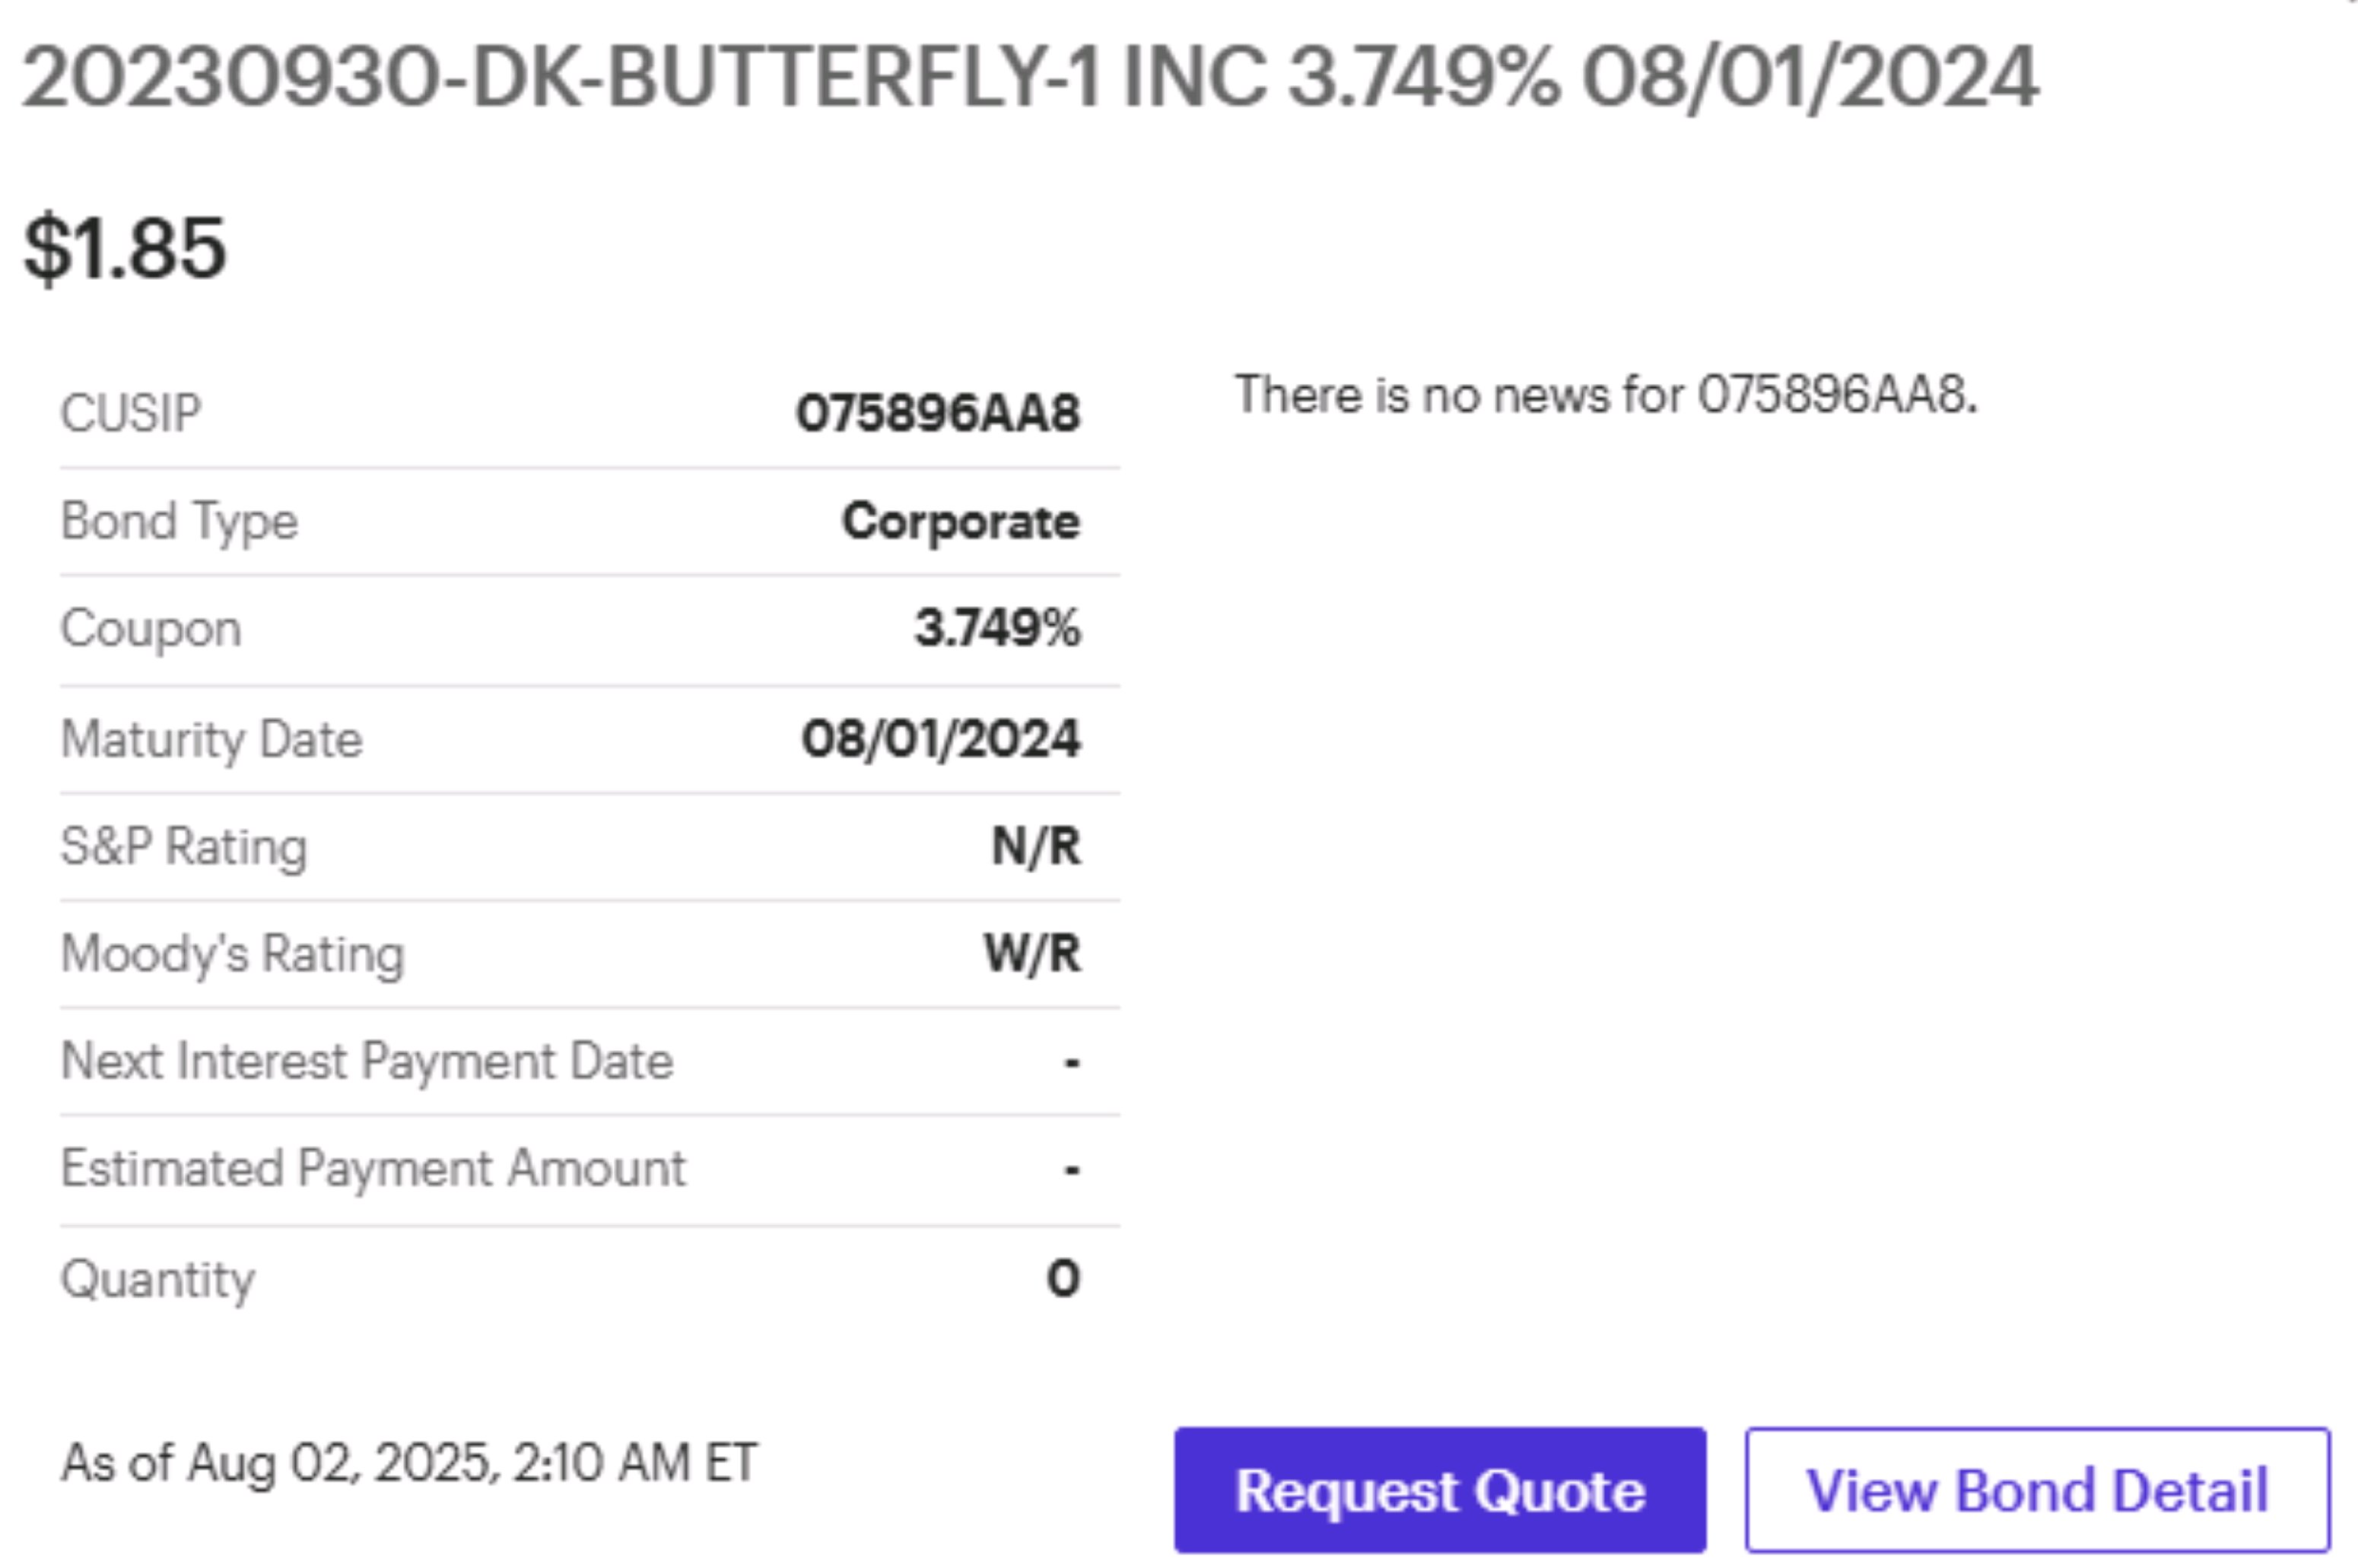Click the Request Quote button

coord(1439,1490)
